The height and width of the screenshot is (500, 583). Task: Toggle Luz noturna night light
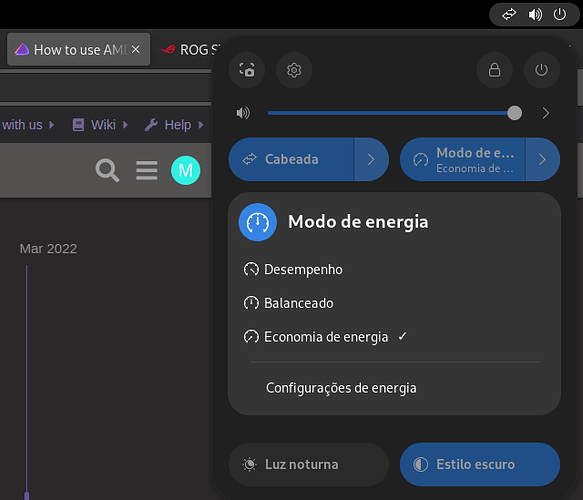[x=309, y=464]
